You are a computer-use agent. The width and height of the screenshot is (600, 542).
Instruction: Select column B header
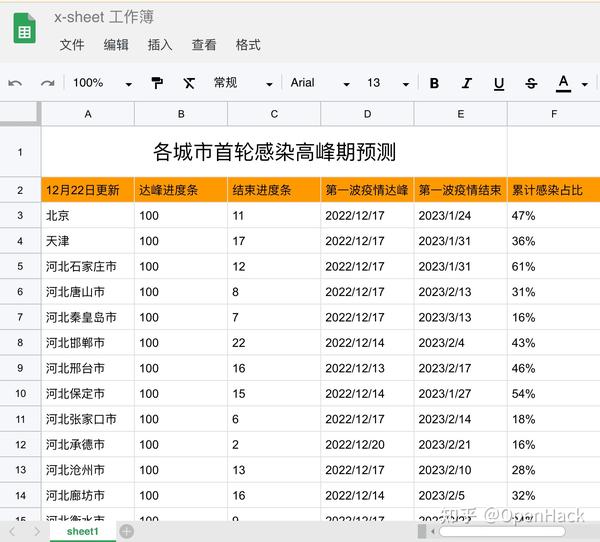[181, 114]
